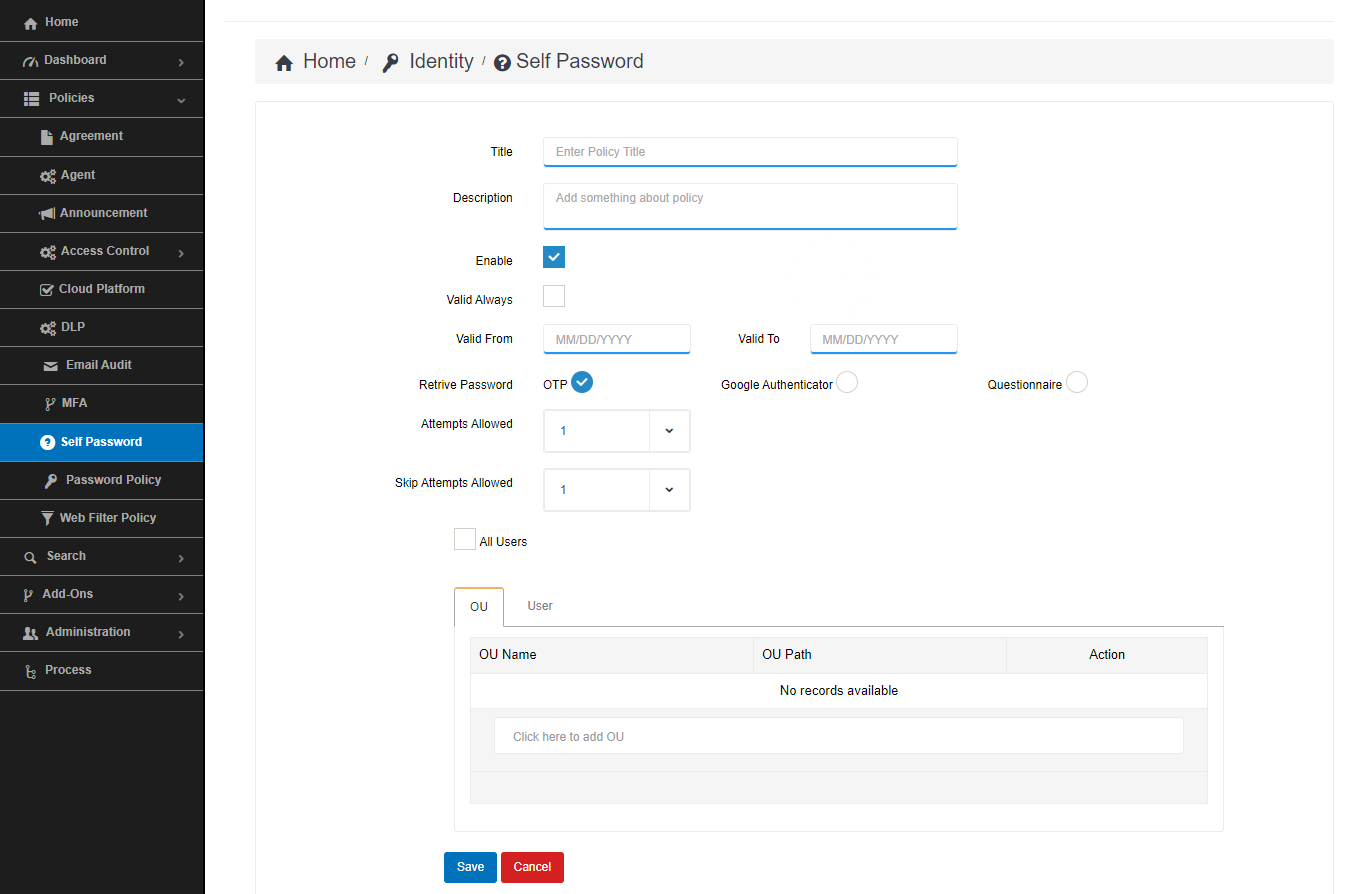Screen dimensions: 1366x894
Task: Save the Self Password policy
Action: coord(469,867)
